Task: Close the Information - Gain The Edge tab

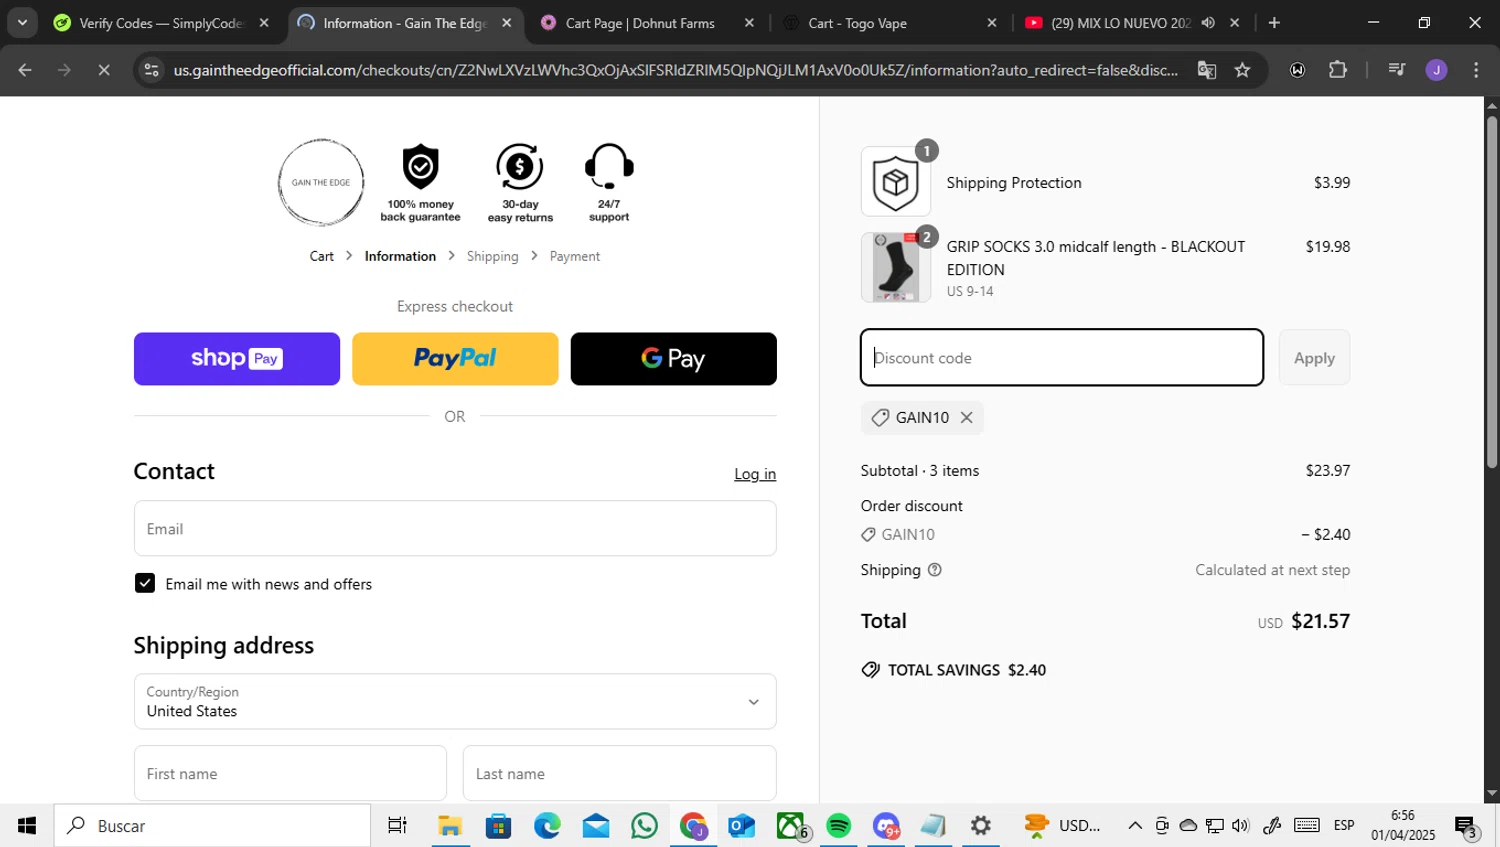Action: [x=507, y=23]
